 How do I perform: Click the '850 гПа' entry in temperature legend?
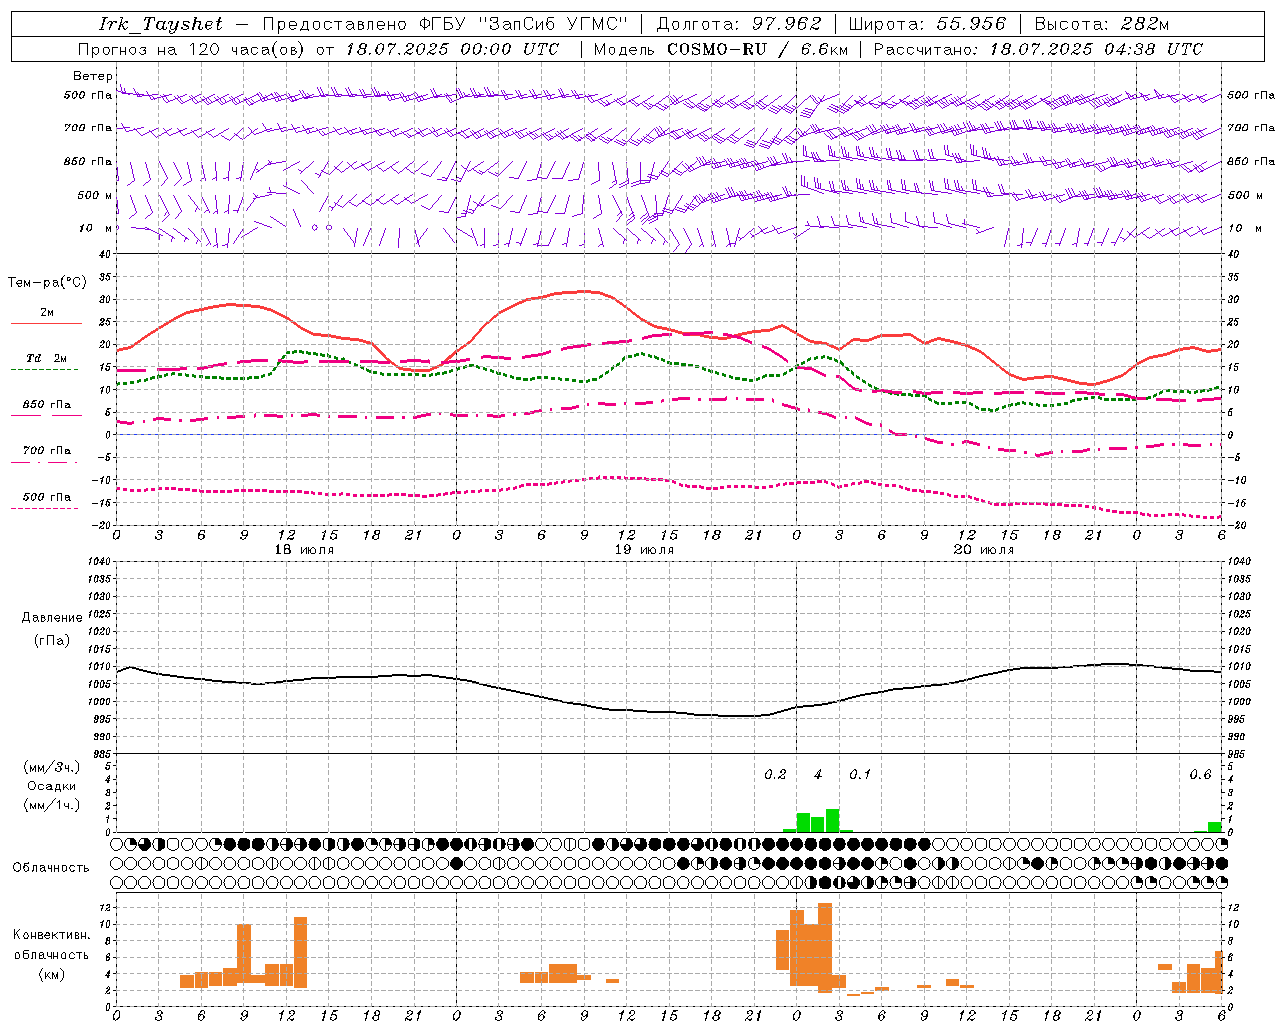point(47,404)
